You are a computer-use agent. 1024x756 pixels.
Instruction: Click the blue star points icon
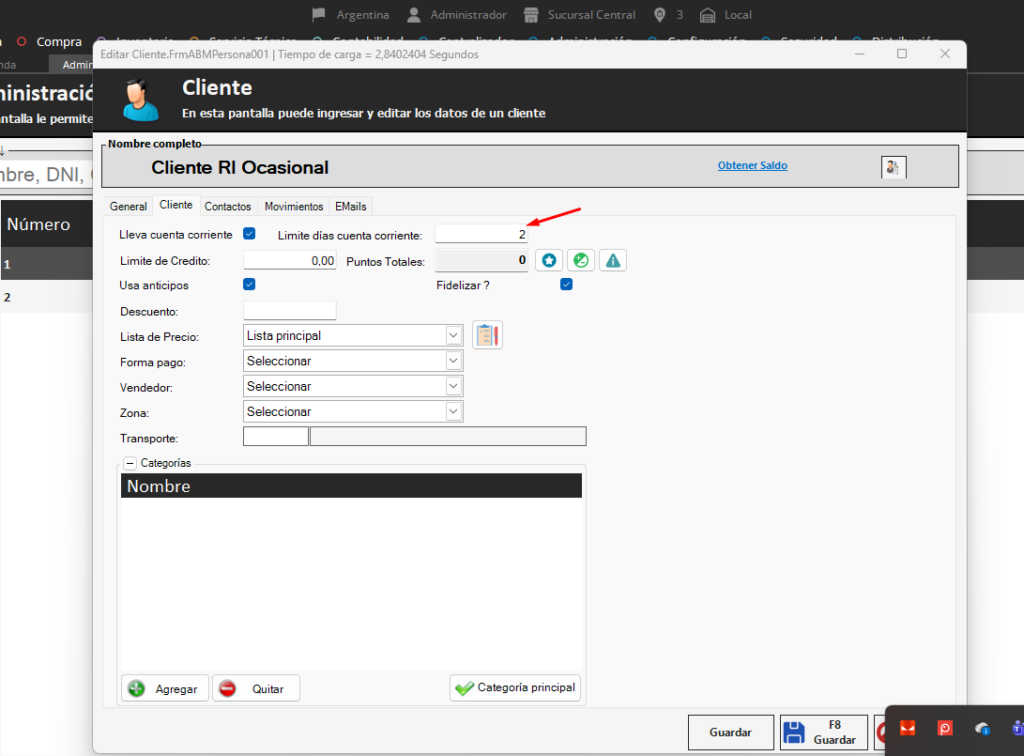pos(549,260)
